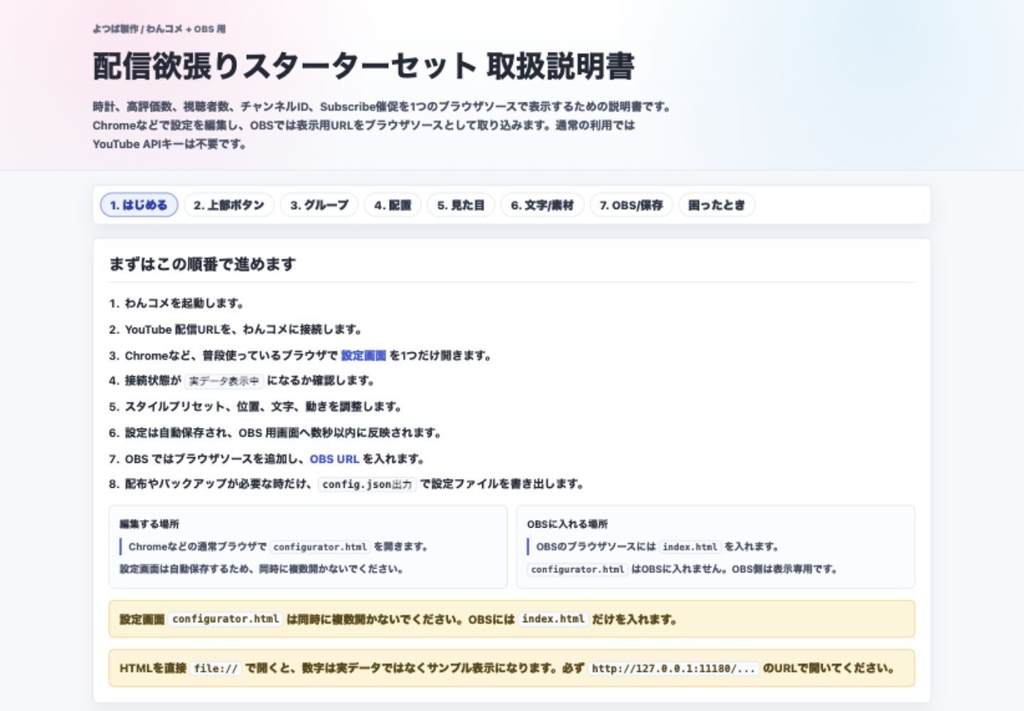This screenshot has height=711, width=1024.
Task: Click the intro line mentioning "YouTube APIキーは不要です"
Action: click(169, 144)
